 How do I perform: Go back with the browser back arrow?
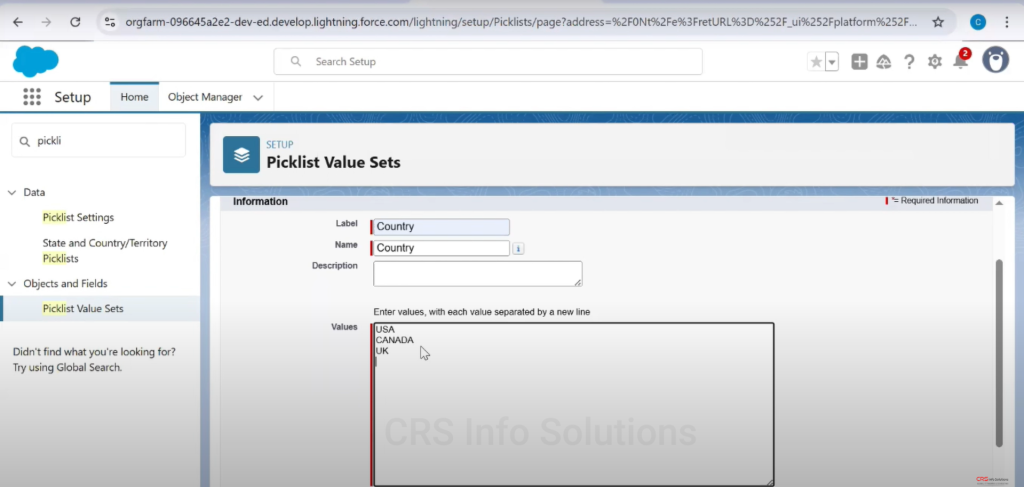[18, 22]
